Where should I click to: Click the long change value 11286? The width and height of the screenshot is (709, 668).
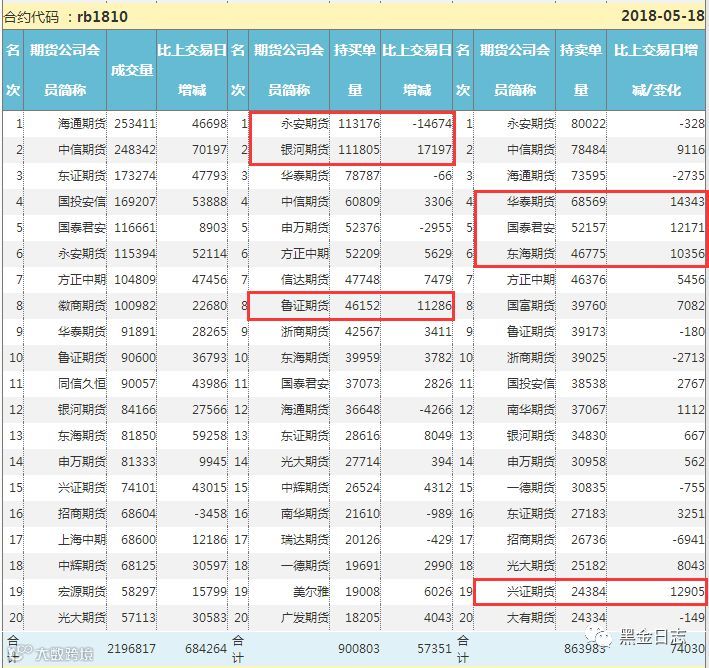(x=434, y=306)
